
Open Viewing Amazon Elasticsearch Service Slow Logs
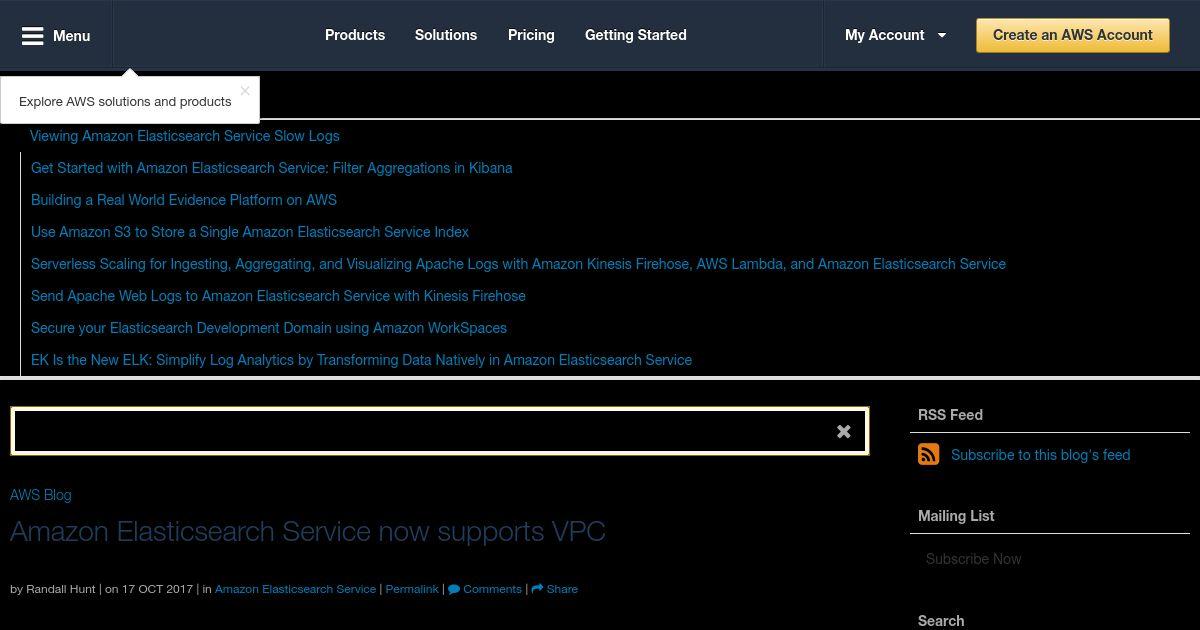[185, 136]
